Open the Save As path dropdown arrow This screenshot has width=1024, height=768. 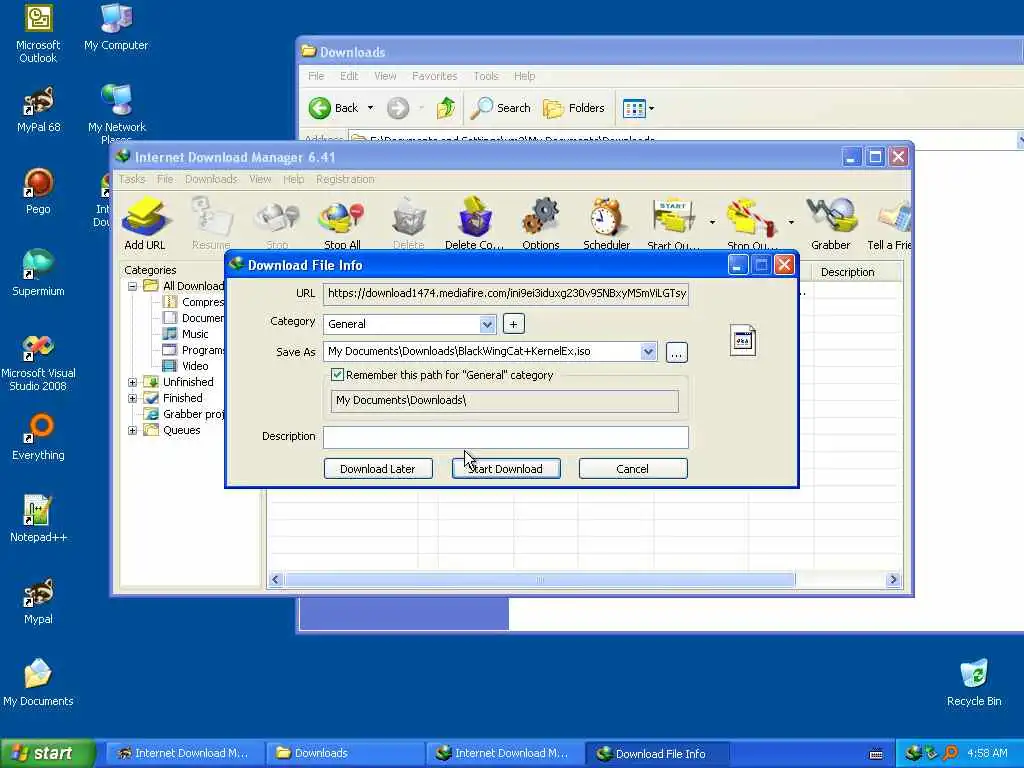(x=648, y=351)
